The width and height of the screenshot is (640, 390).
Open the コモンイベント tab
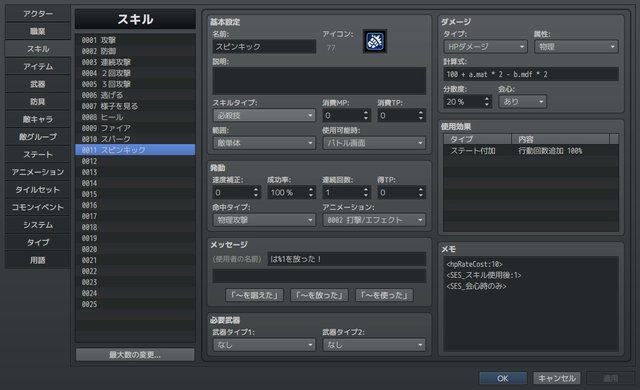click(x=38, y=207)
